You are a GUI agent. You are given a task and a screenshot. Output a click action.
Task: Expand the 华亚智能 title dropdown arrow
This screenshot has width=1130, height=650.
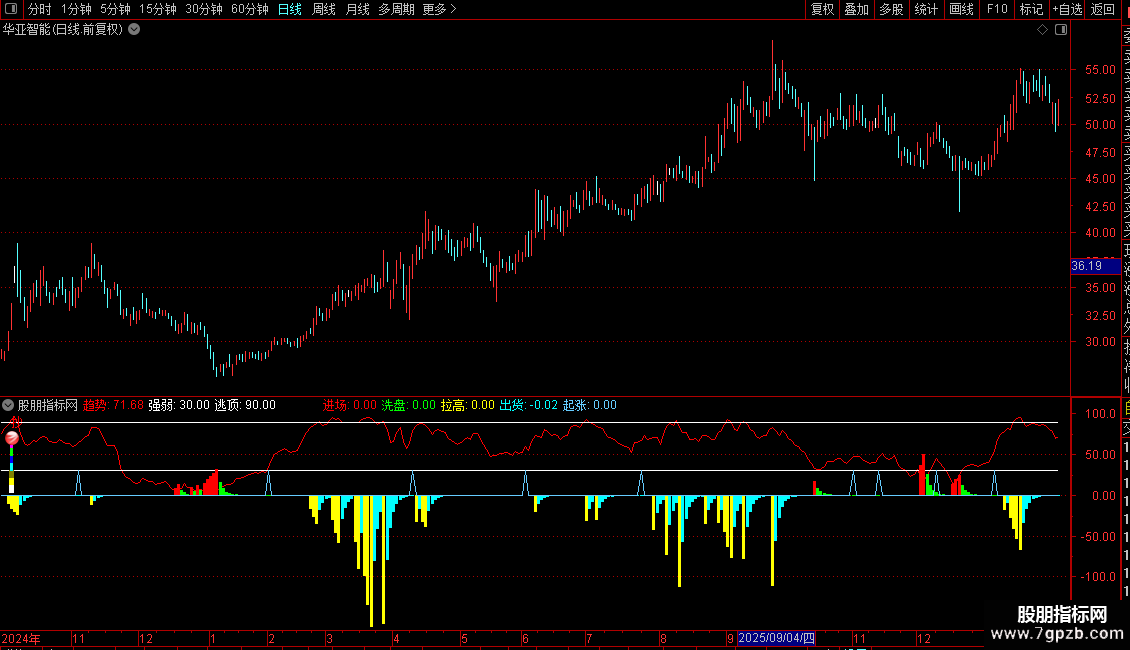tap(134, 30)
